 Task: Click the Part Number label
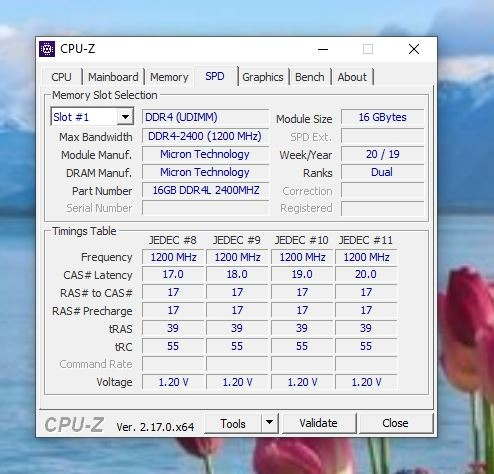coord(102,191)
